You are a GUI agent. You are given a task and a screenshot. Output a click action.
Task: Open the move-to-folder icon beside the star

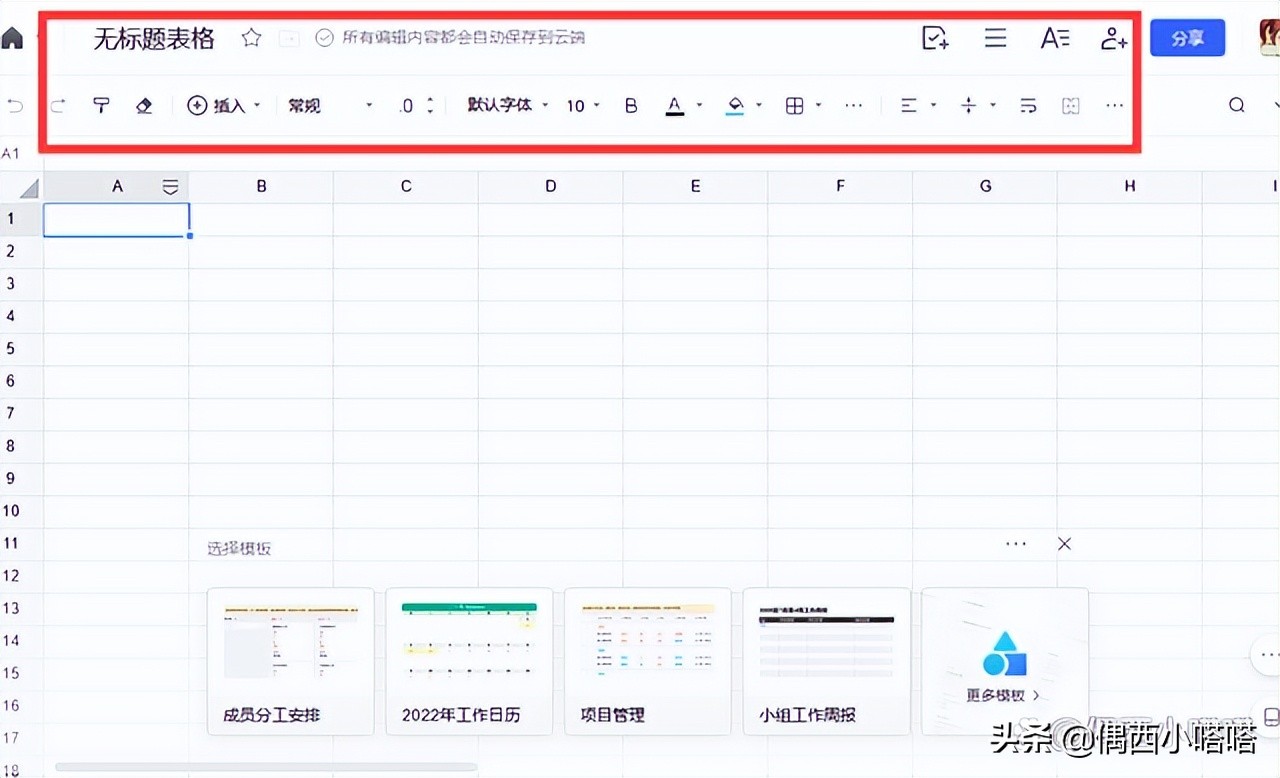click(x=289, y=38)
